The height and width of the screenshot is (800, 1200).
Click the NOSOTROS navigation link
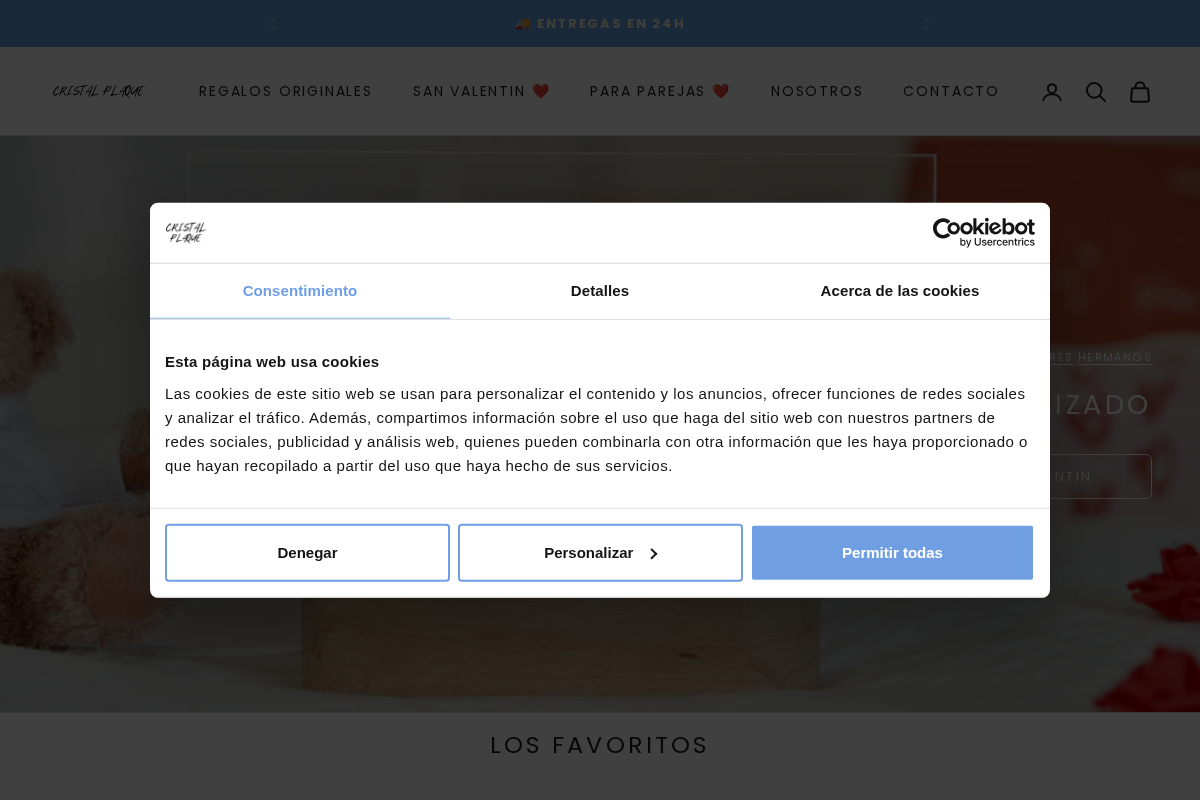coord(817,91)
